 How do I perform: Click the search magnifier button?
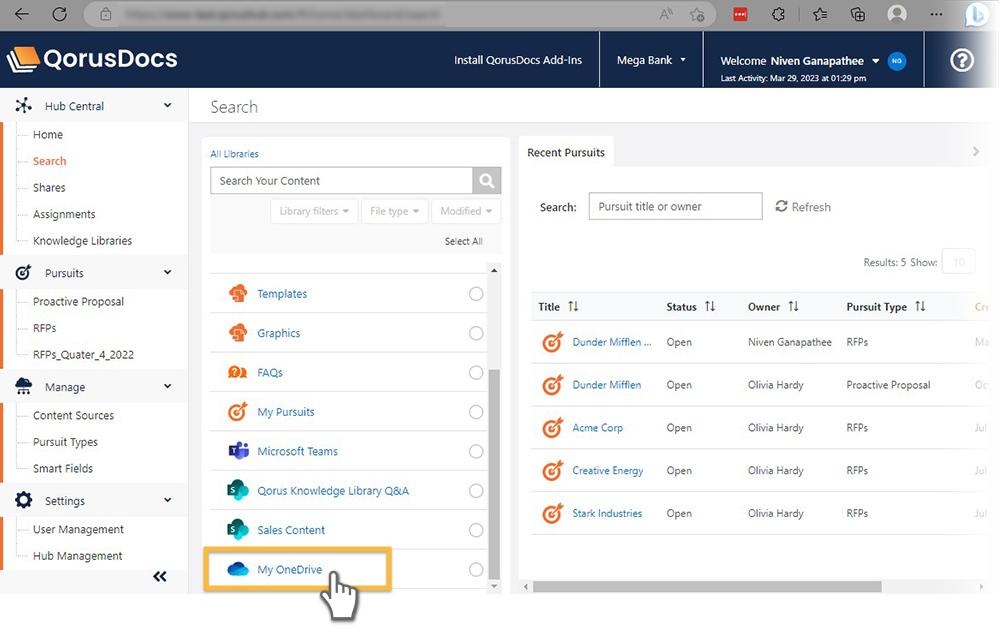pos(487,181)
